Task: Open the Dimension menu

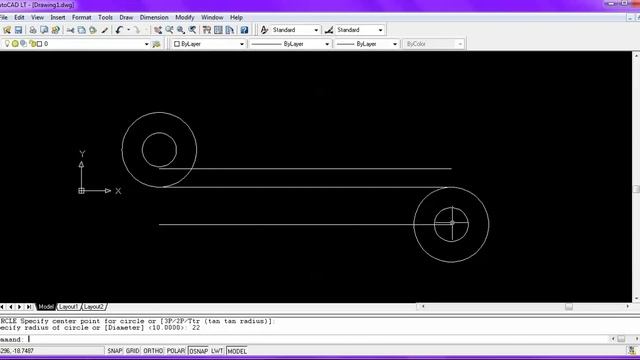Action: click(x=154, y=18)
